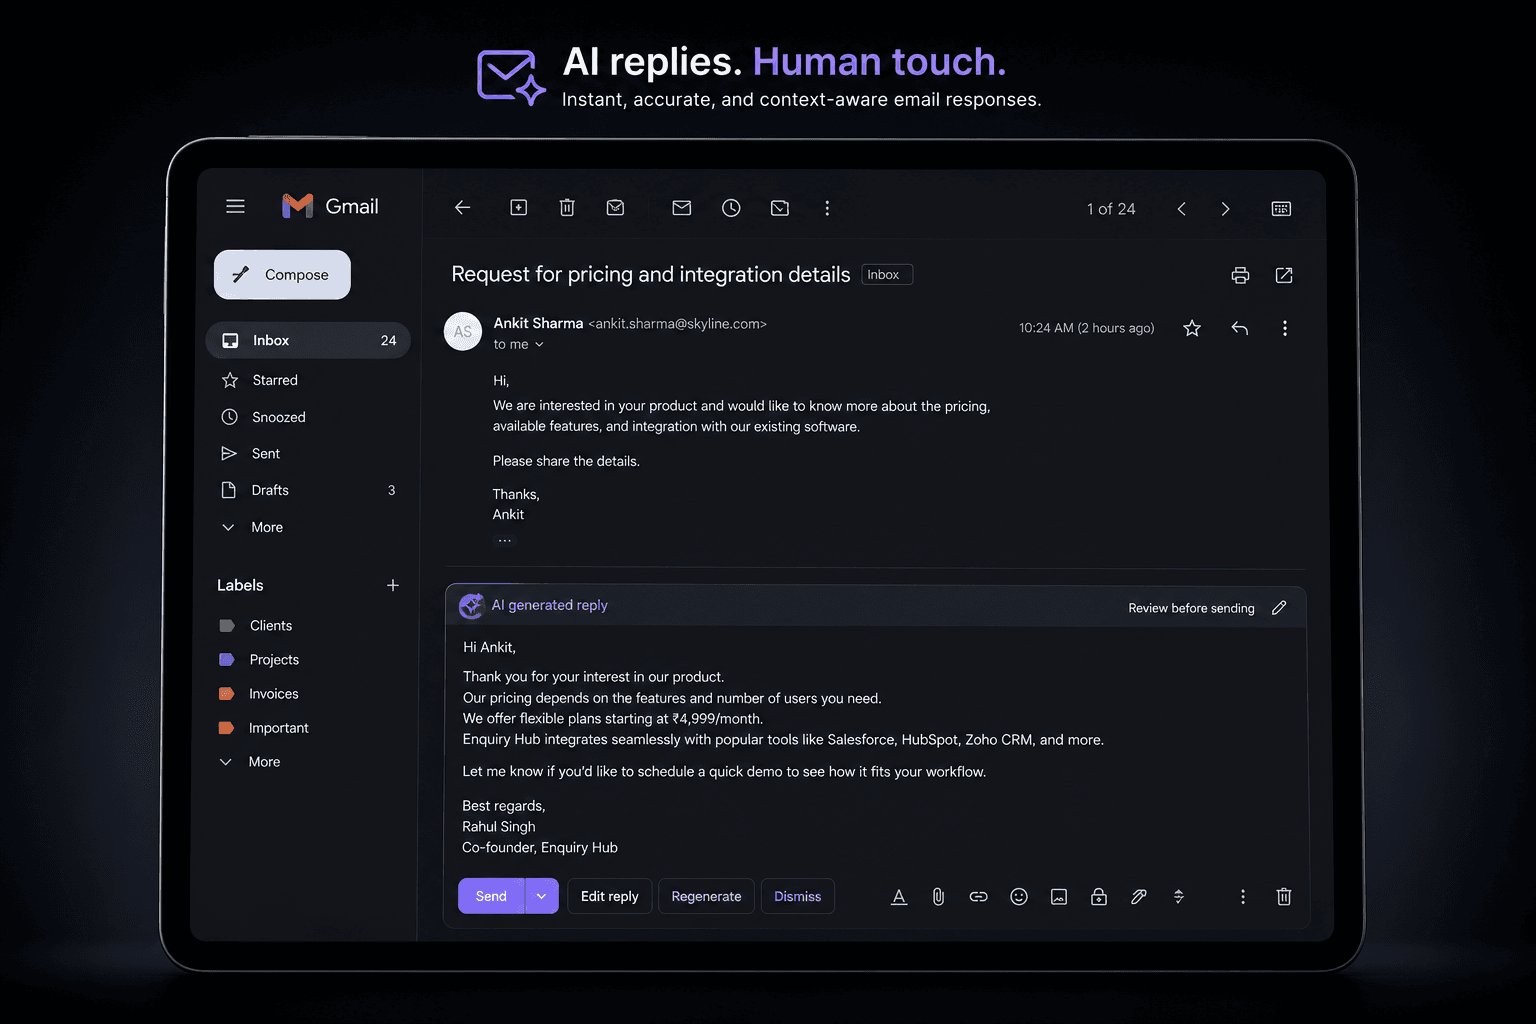Go to newer email chevron

pyautogui.click(x=1181, y=209)
